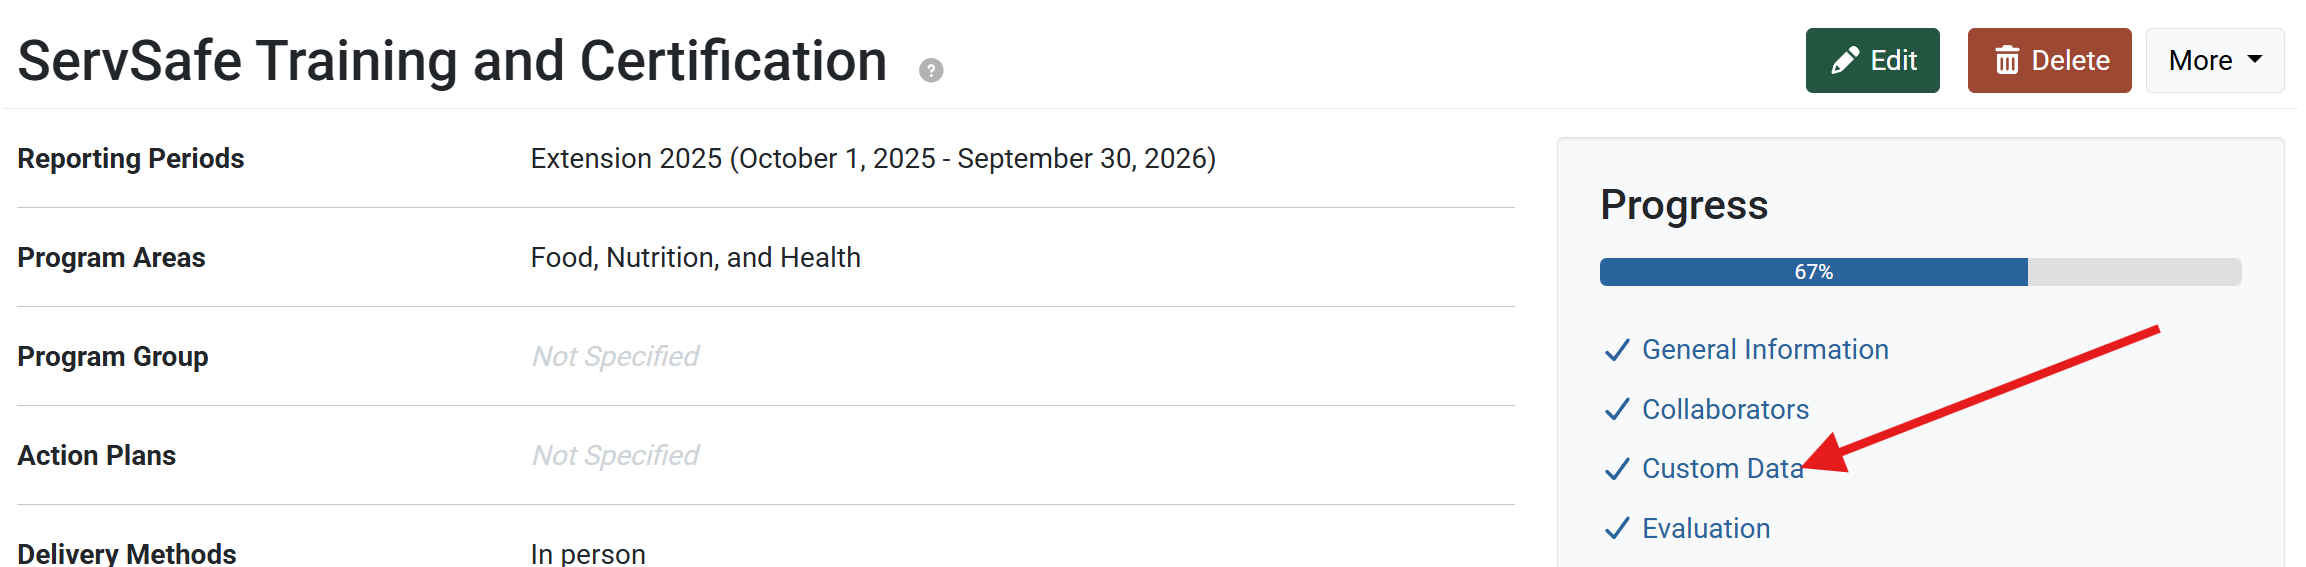Screen dimensions: 2306x567
Task: Open the General Information section link
Action: click(x=1765, y=350)
